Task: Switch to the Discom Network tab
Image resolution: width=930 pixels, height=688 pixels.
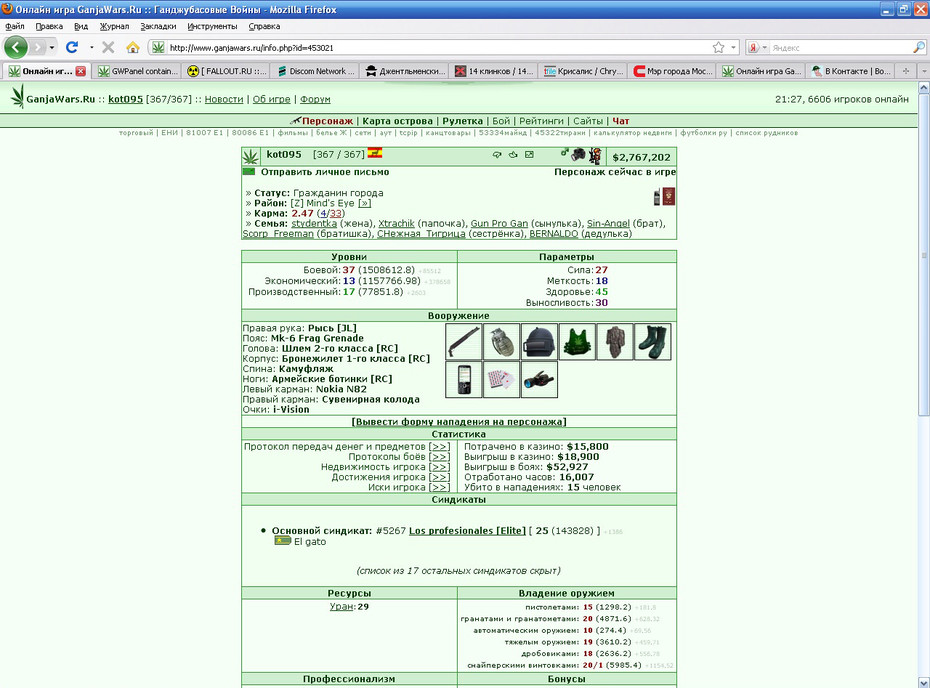Action: pos(316,71)
